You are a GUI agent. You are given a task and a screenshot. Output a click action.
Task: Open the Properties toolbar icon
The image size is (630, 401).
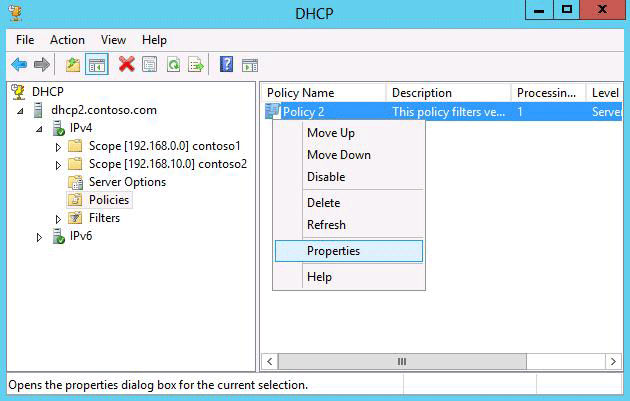pos(150,64)
